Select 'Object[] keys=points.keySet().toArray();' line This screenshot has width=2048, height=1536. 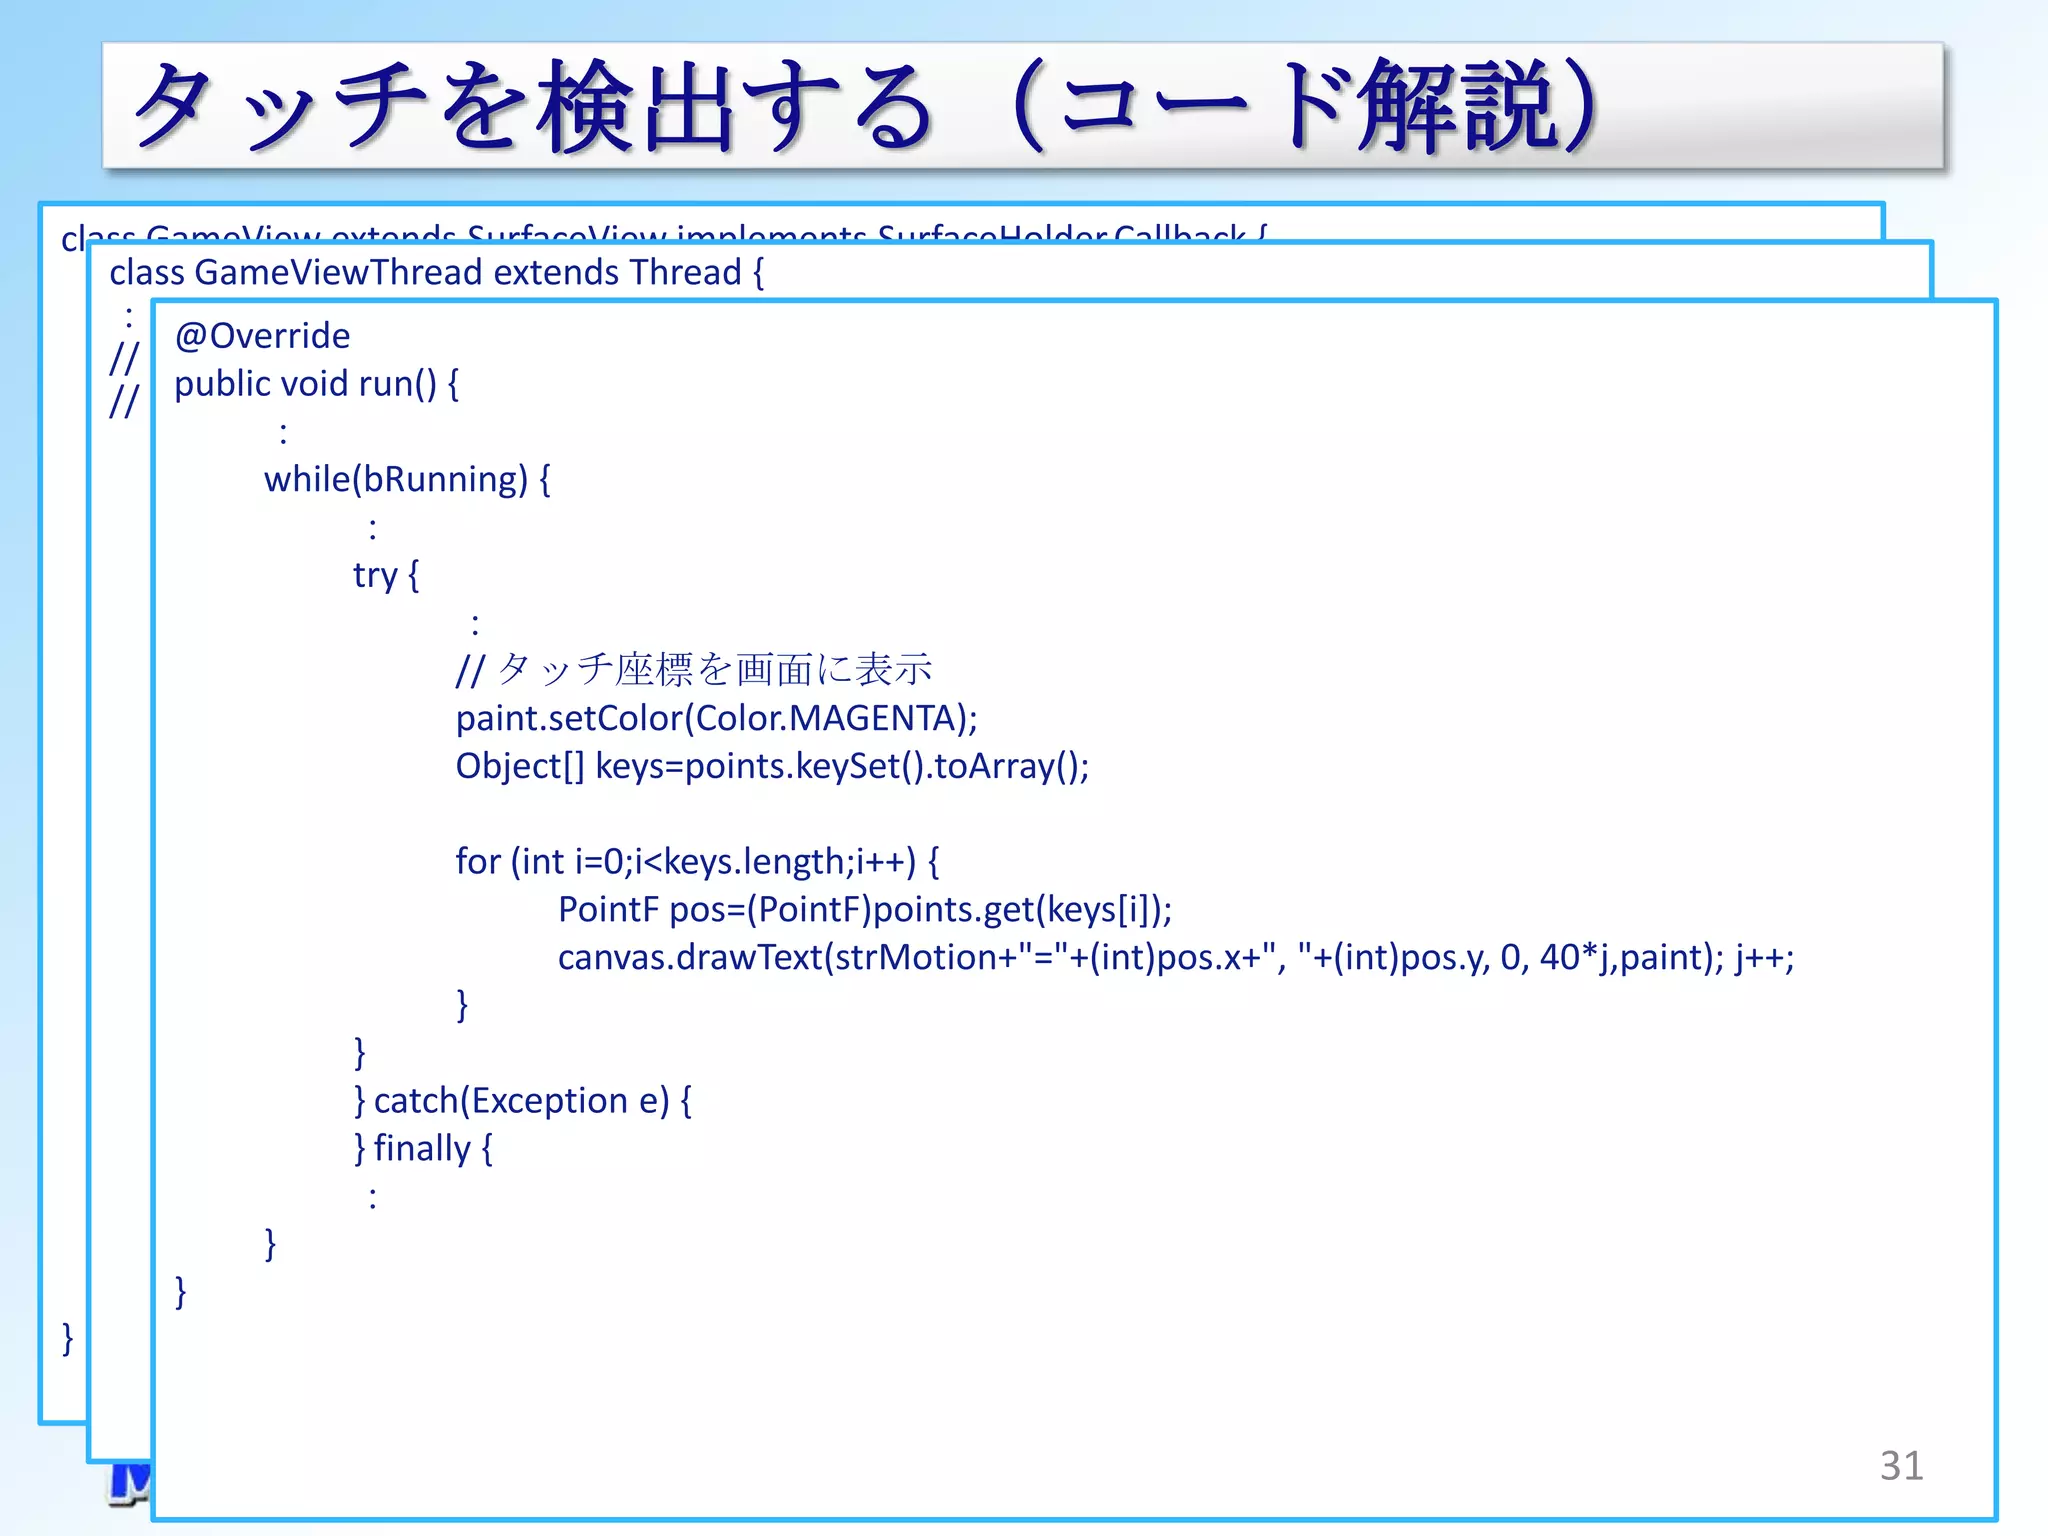click(772, 766)
